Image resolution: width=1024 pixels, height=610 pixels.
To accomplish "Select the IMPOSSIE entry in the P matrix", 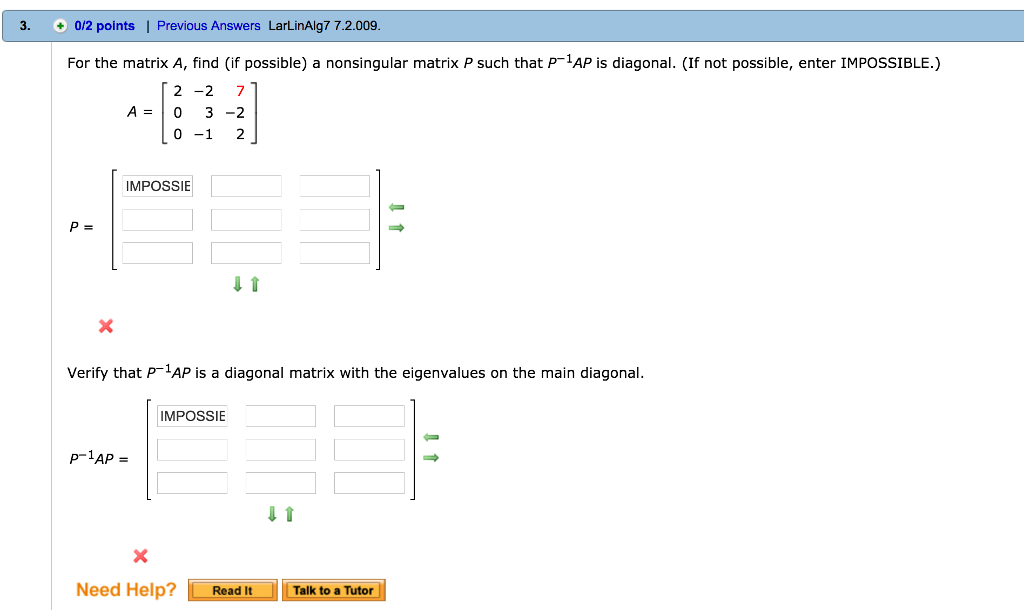I will click(x=157, y=185).
